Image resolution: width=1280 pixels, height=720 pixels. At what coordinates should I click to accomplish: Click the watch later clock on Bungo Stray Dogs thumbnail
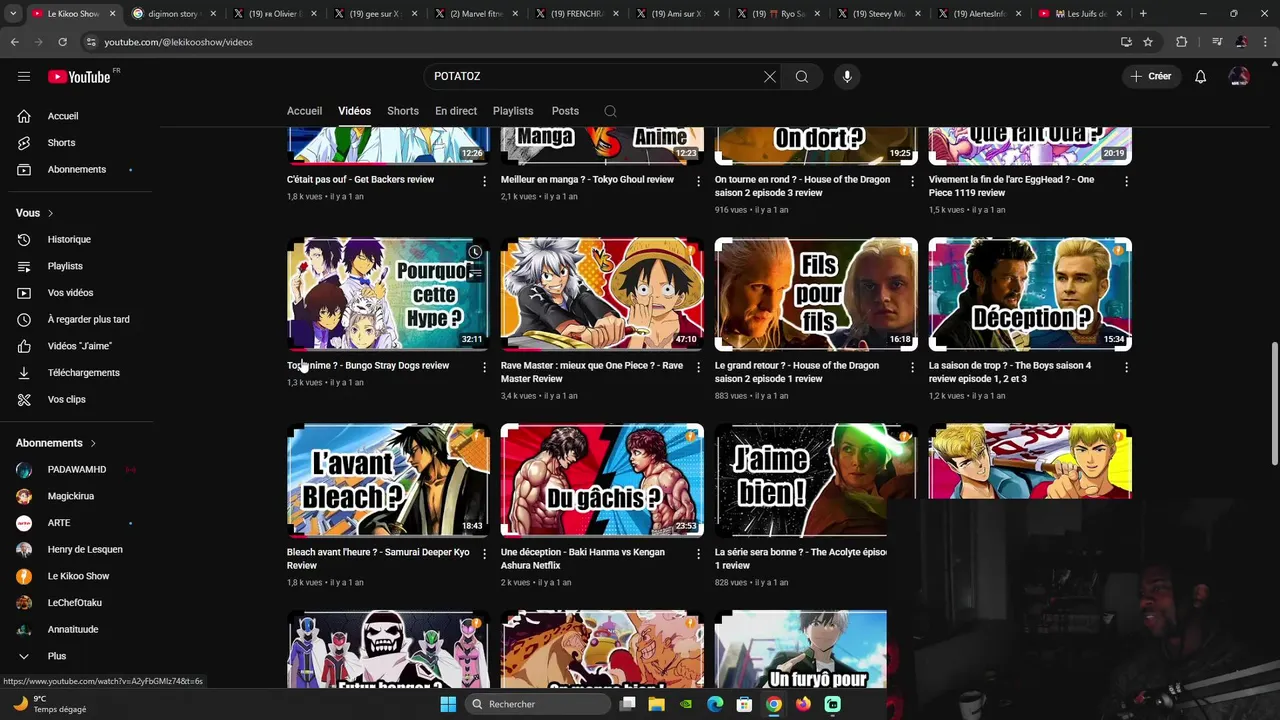pyautogui.click(x=475, y=252)
